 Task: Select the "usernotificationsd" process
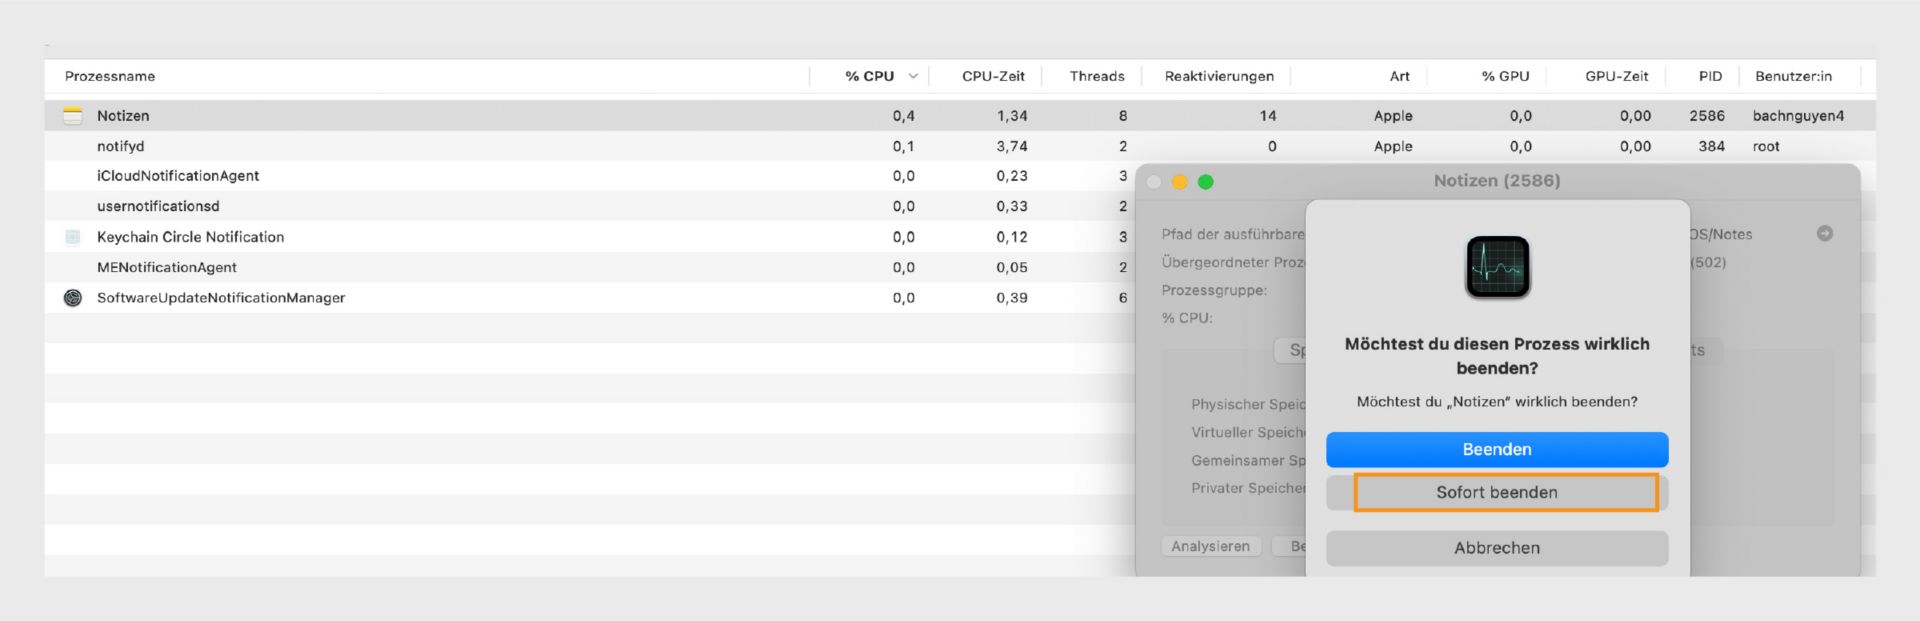pyautogui.click(x=158, y=206)
